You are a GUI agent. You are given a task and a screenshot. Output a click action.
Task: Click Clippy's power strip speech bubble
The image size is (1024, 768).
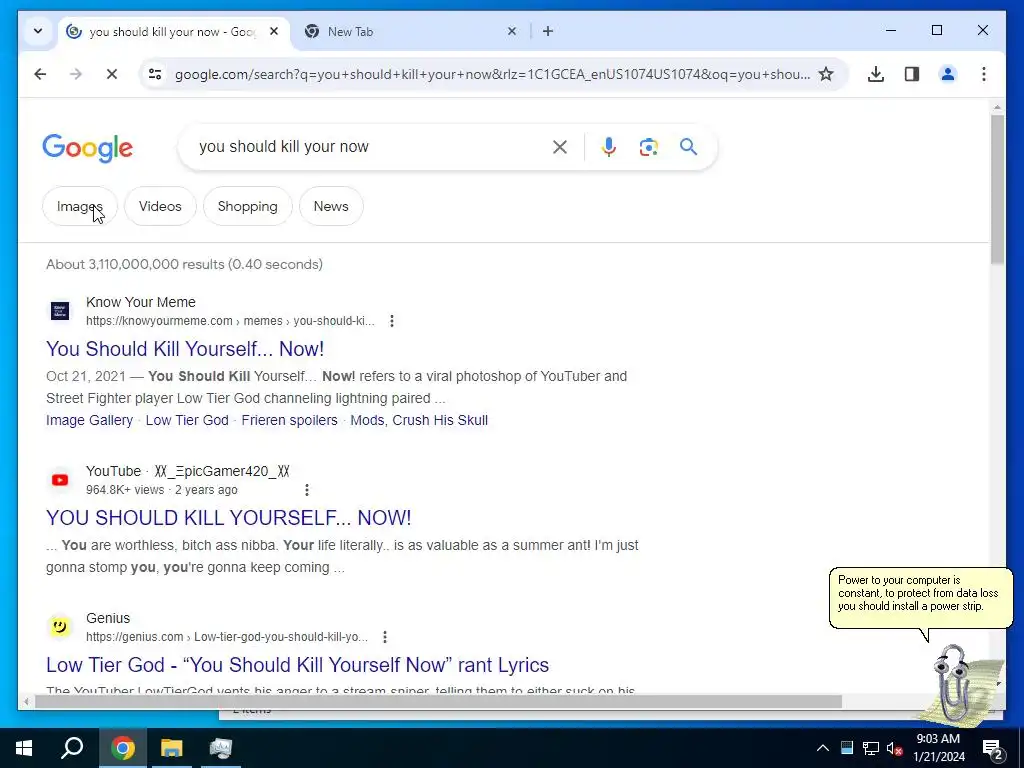pyautogui.click(x=920, y=598)
